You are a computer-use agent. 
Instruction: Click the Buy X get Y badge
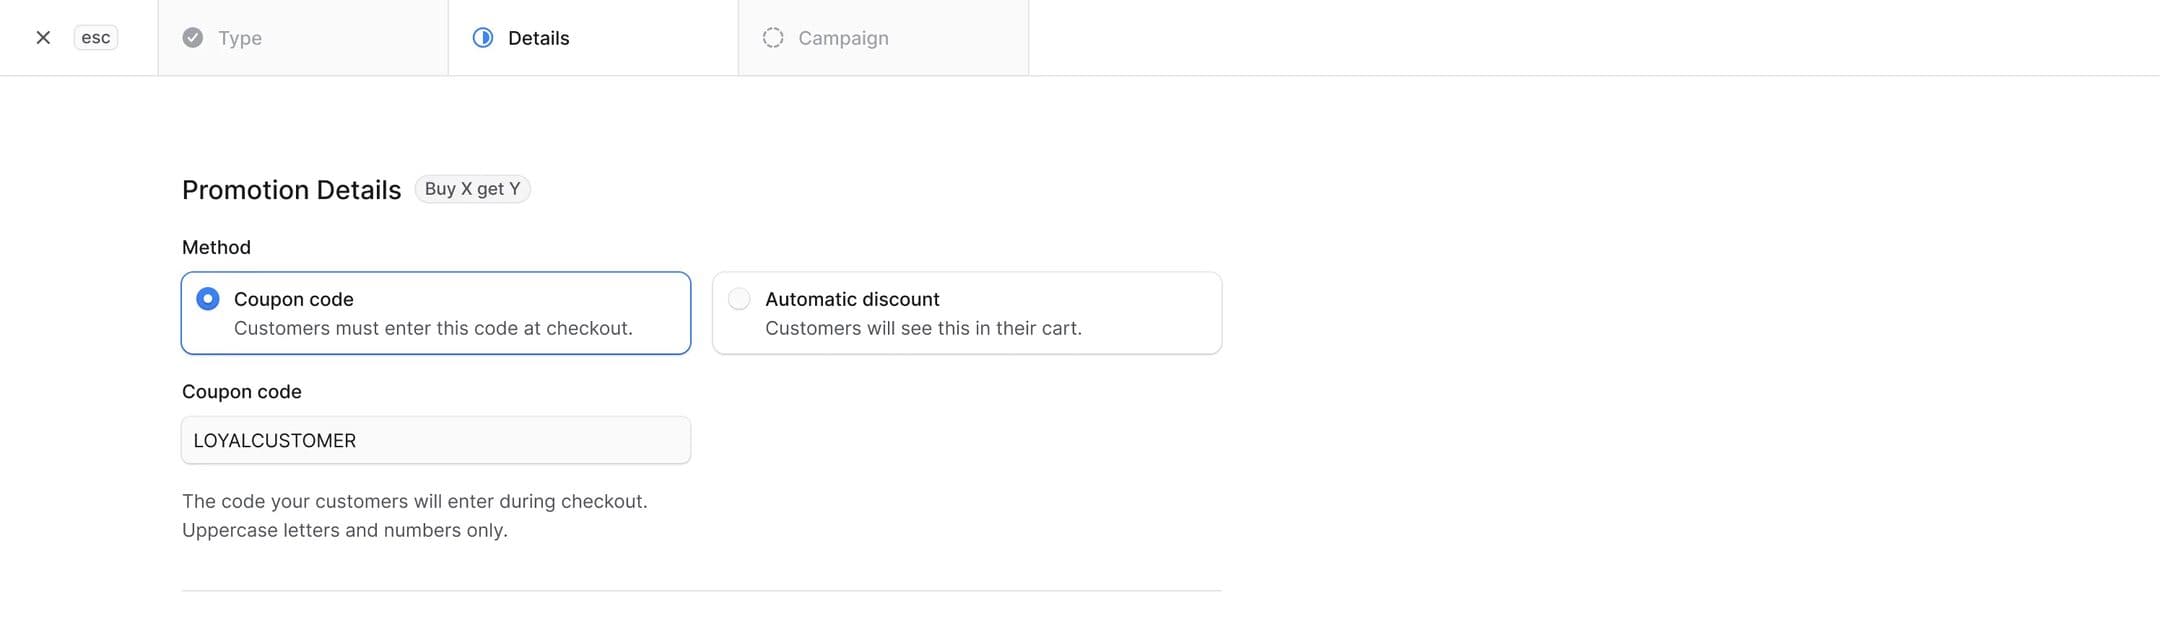[x=472, y=189]
